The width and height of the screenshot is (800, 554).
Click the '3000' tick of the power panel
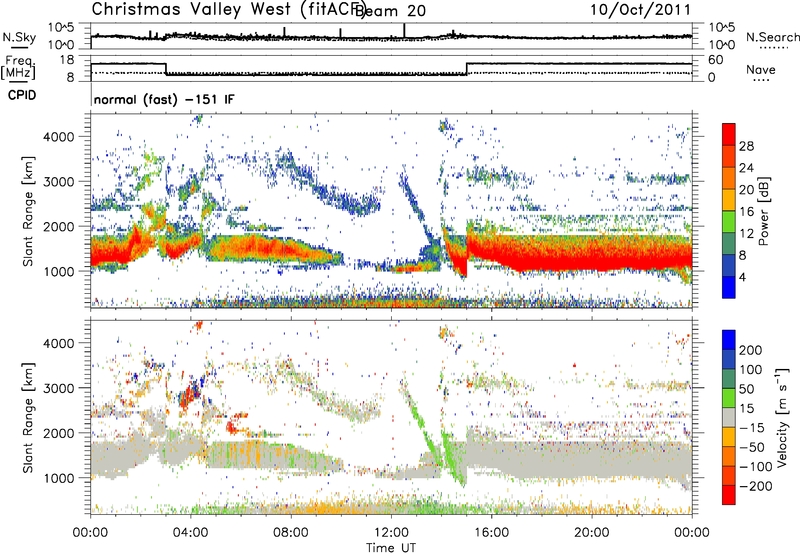coord(59,182)
